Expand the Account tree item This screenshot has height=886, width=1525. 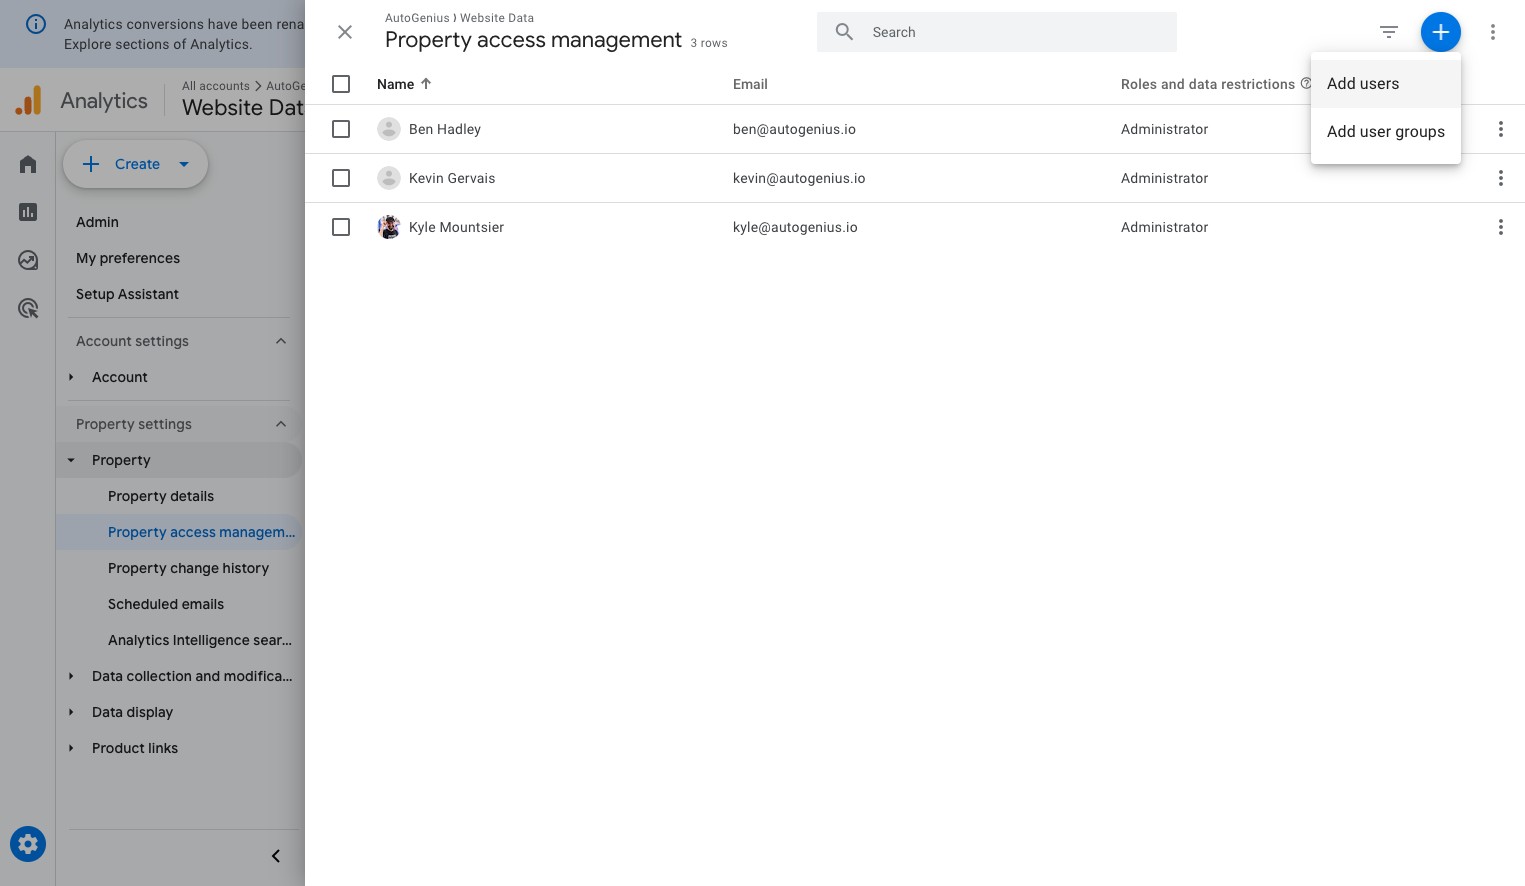(x=71, y=377)
